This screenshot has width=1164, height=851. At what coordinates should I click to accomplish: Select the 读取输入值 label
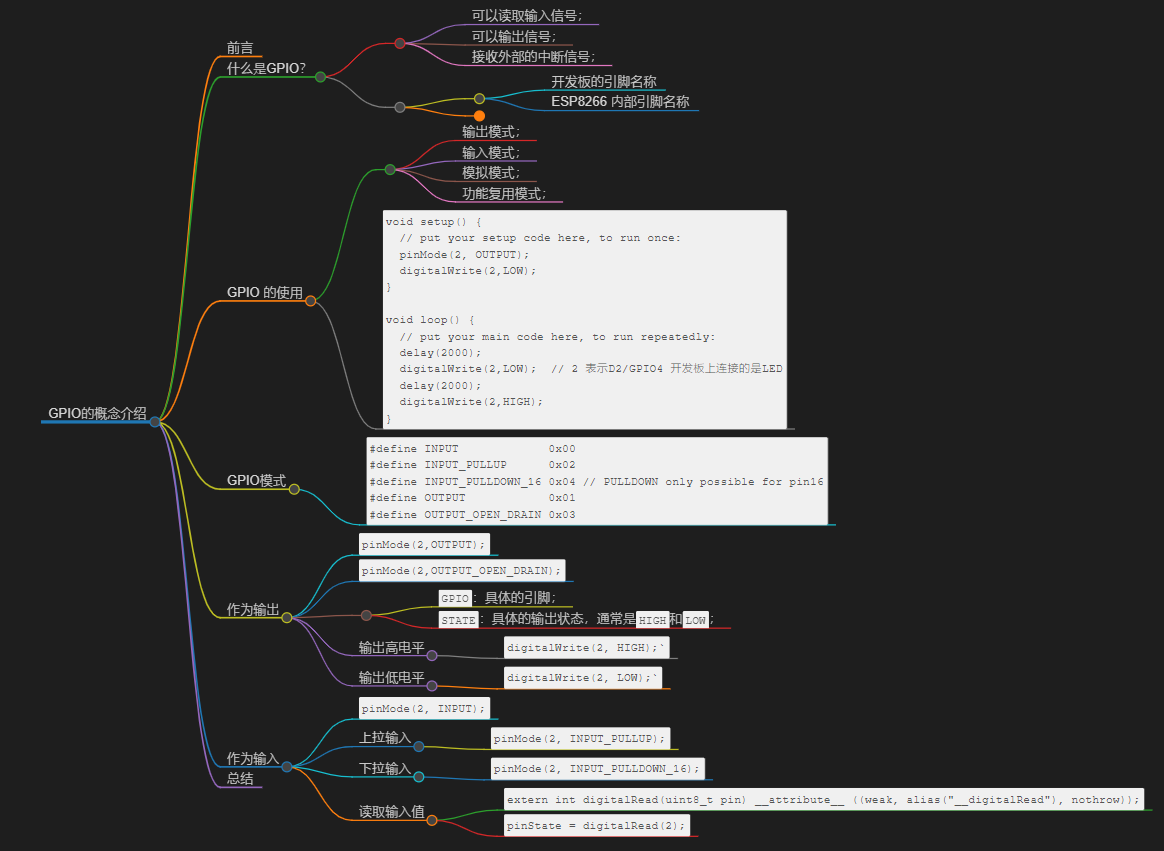click(391, 812)
